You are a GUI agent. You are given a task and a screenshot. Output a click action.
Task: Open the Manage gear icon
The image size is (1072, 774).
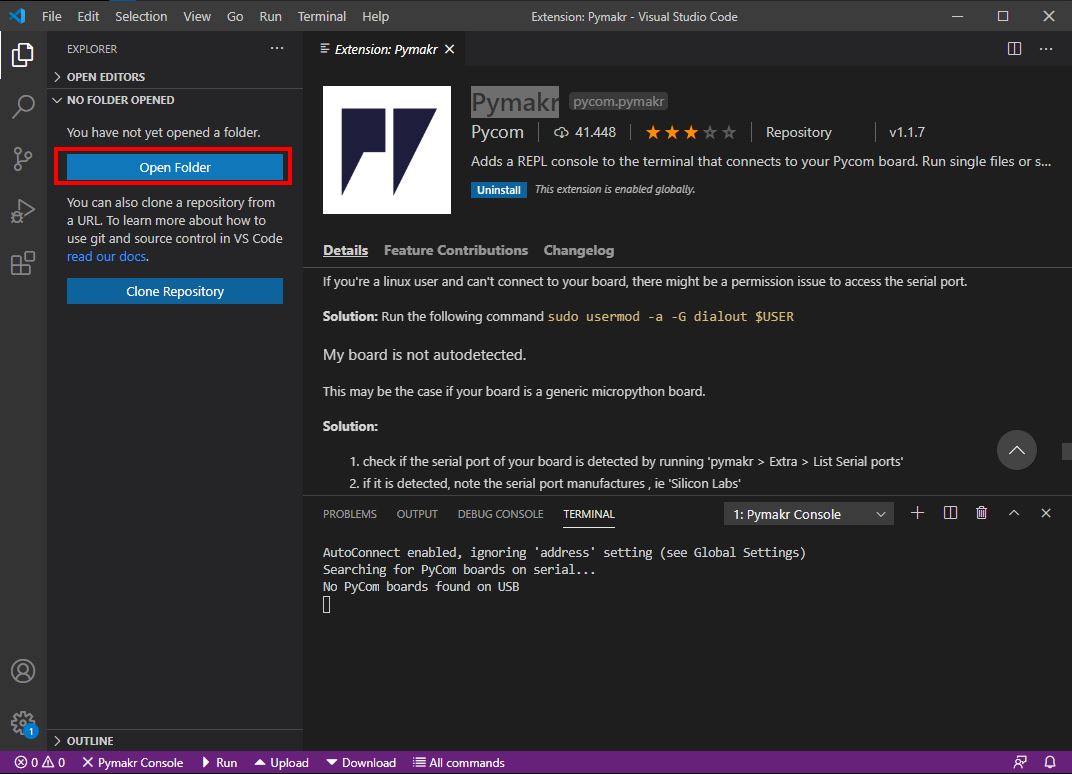click(x=23, y=723)
